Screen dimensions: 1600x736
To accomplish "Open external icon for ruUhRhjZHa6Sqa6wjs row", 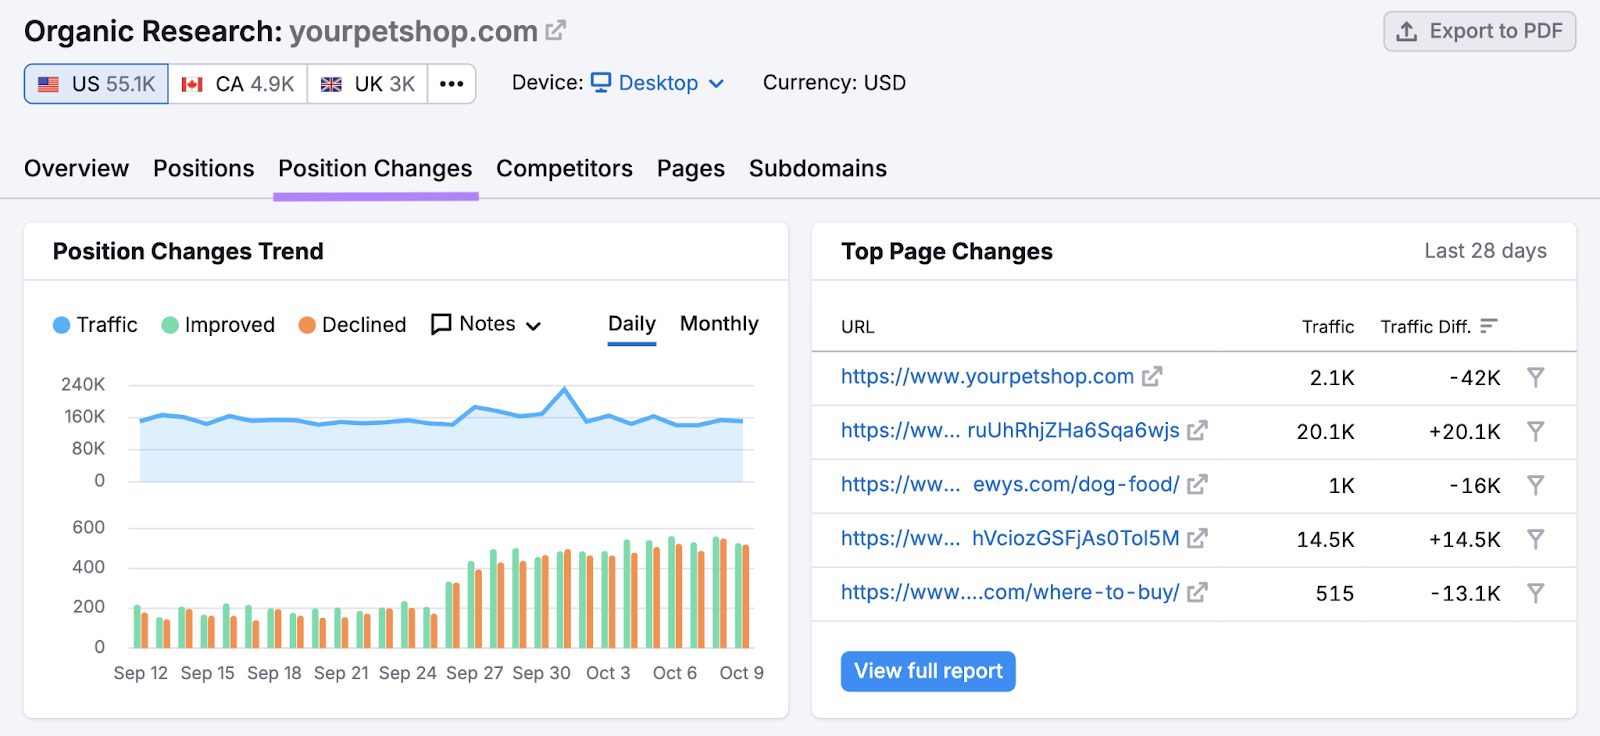I will [1197, 431].
